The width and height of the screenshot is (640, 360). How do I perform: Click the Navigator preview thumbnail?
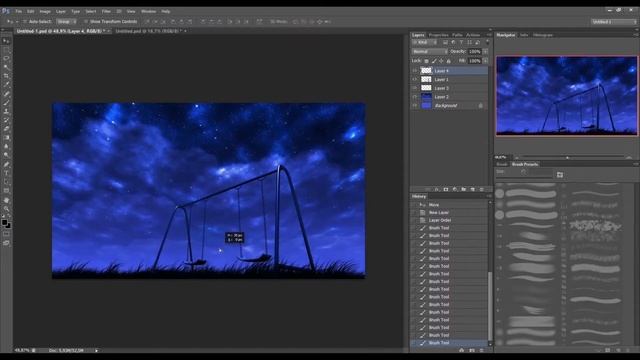tap(567, 96)
